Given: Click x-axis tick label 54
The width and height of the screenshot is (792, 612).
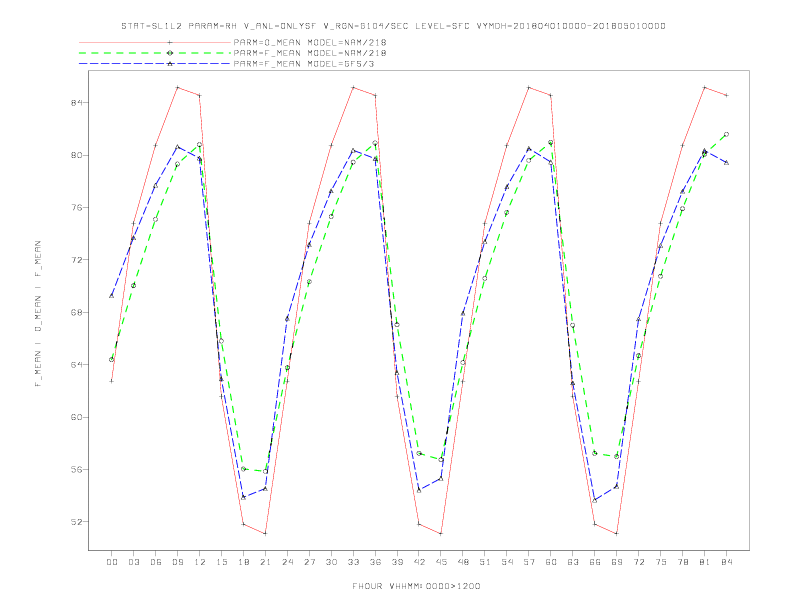Looking at the screenshot, I should pyautogui.click(x=507, y=562).
